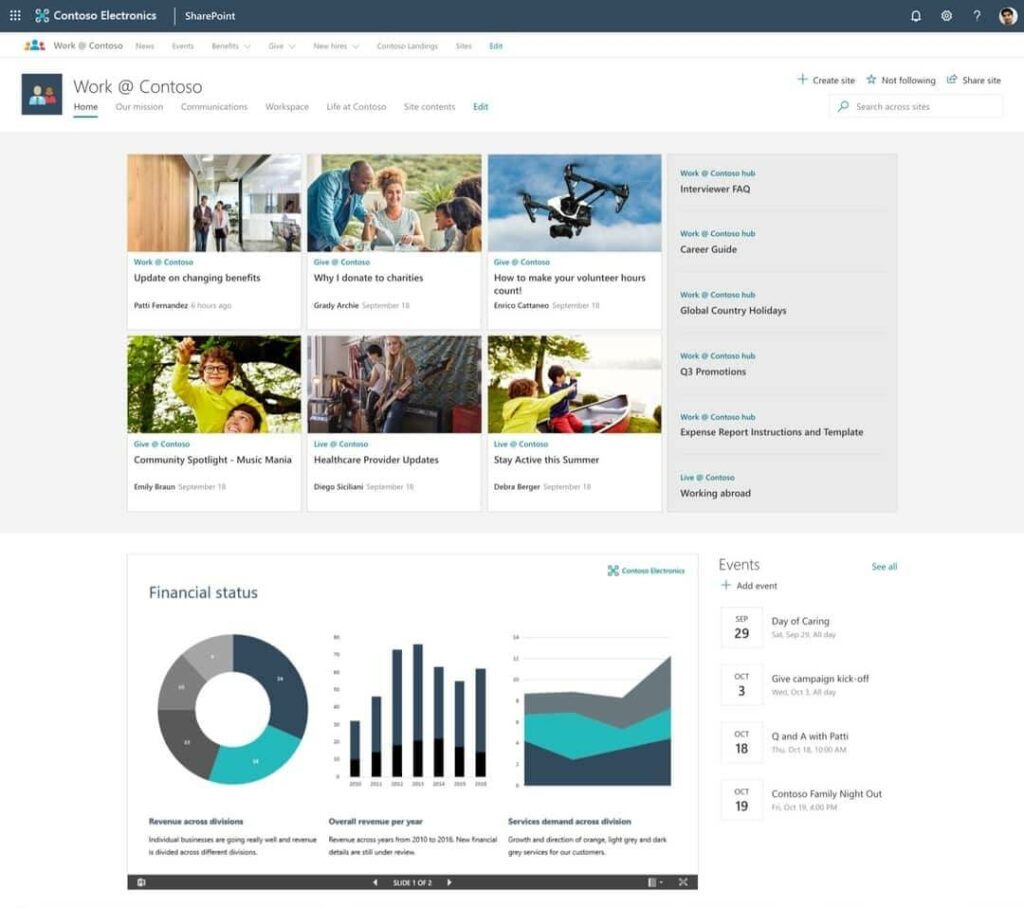Click Edit in site navigation
The width and height of the screenshot is (1024, 908).
coord(481,106)
